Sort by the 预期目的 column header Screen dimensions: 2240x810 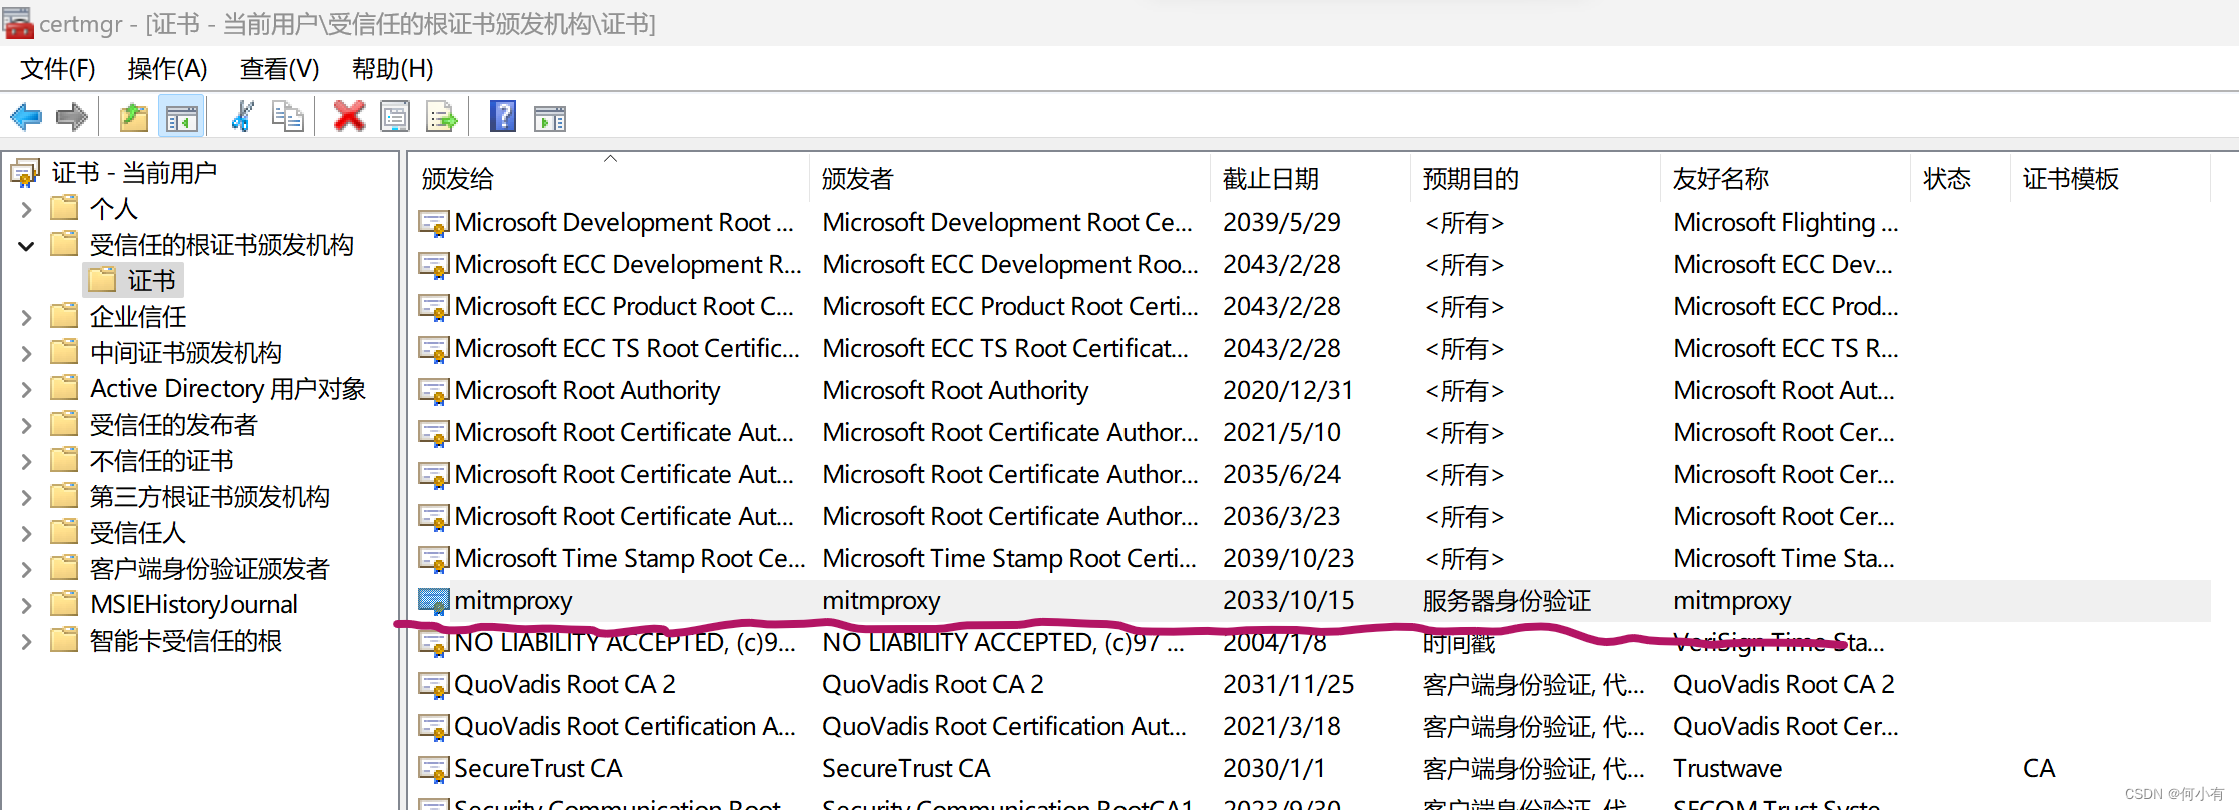[1536, 178]
